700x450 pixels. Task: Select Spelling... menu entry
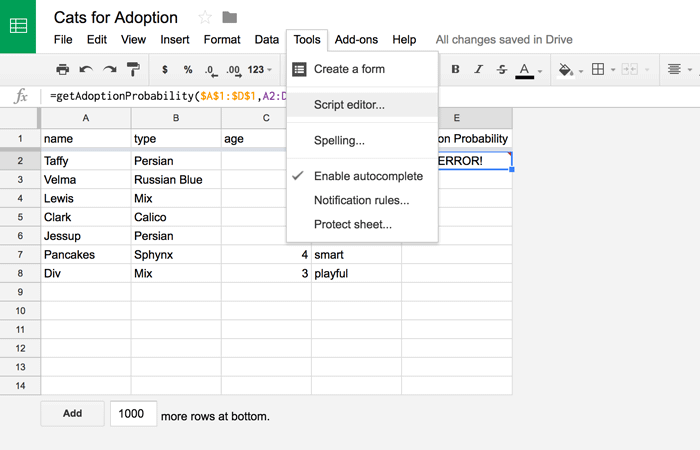click(x=362, y=141)
